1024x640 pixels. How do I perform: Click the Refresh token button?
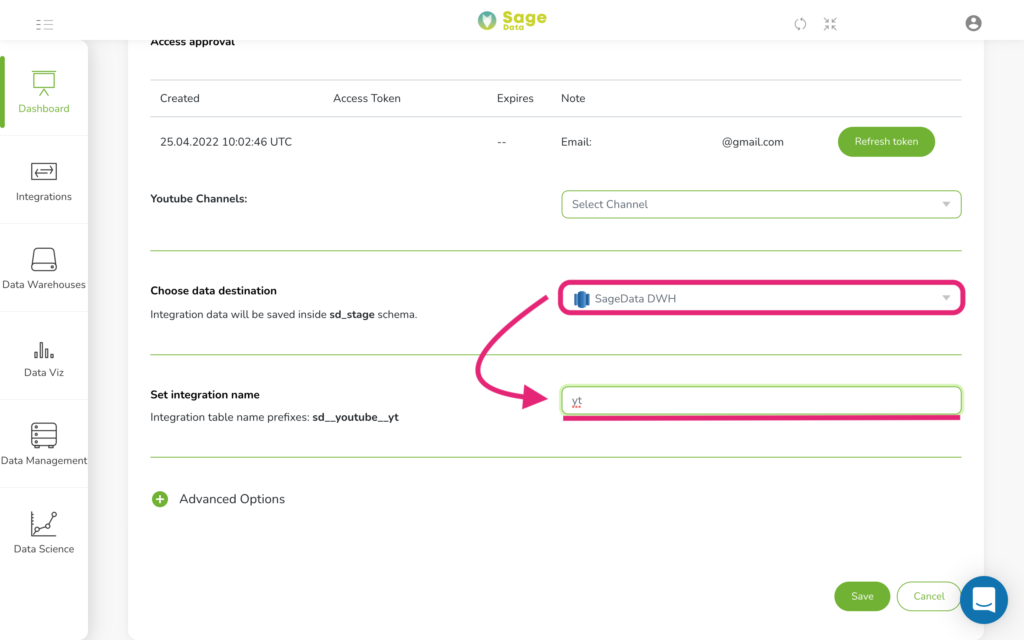pyautogui.click(x=886, y=142)
